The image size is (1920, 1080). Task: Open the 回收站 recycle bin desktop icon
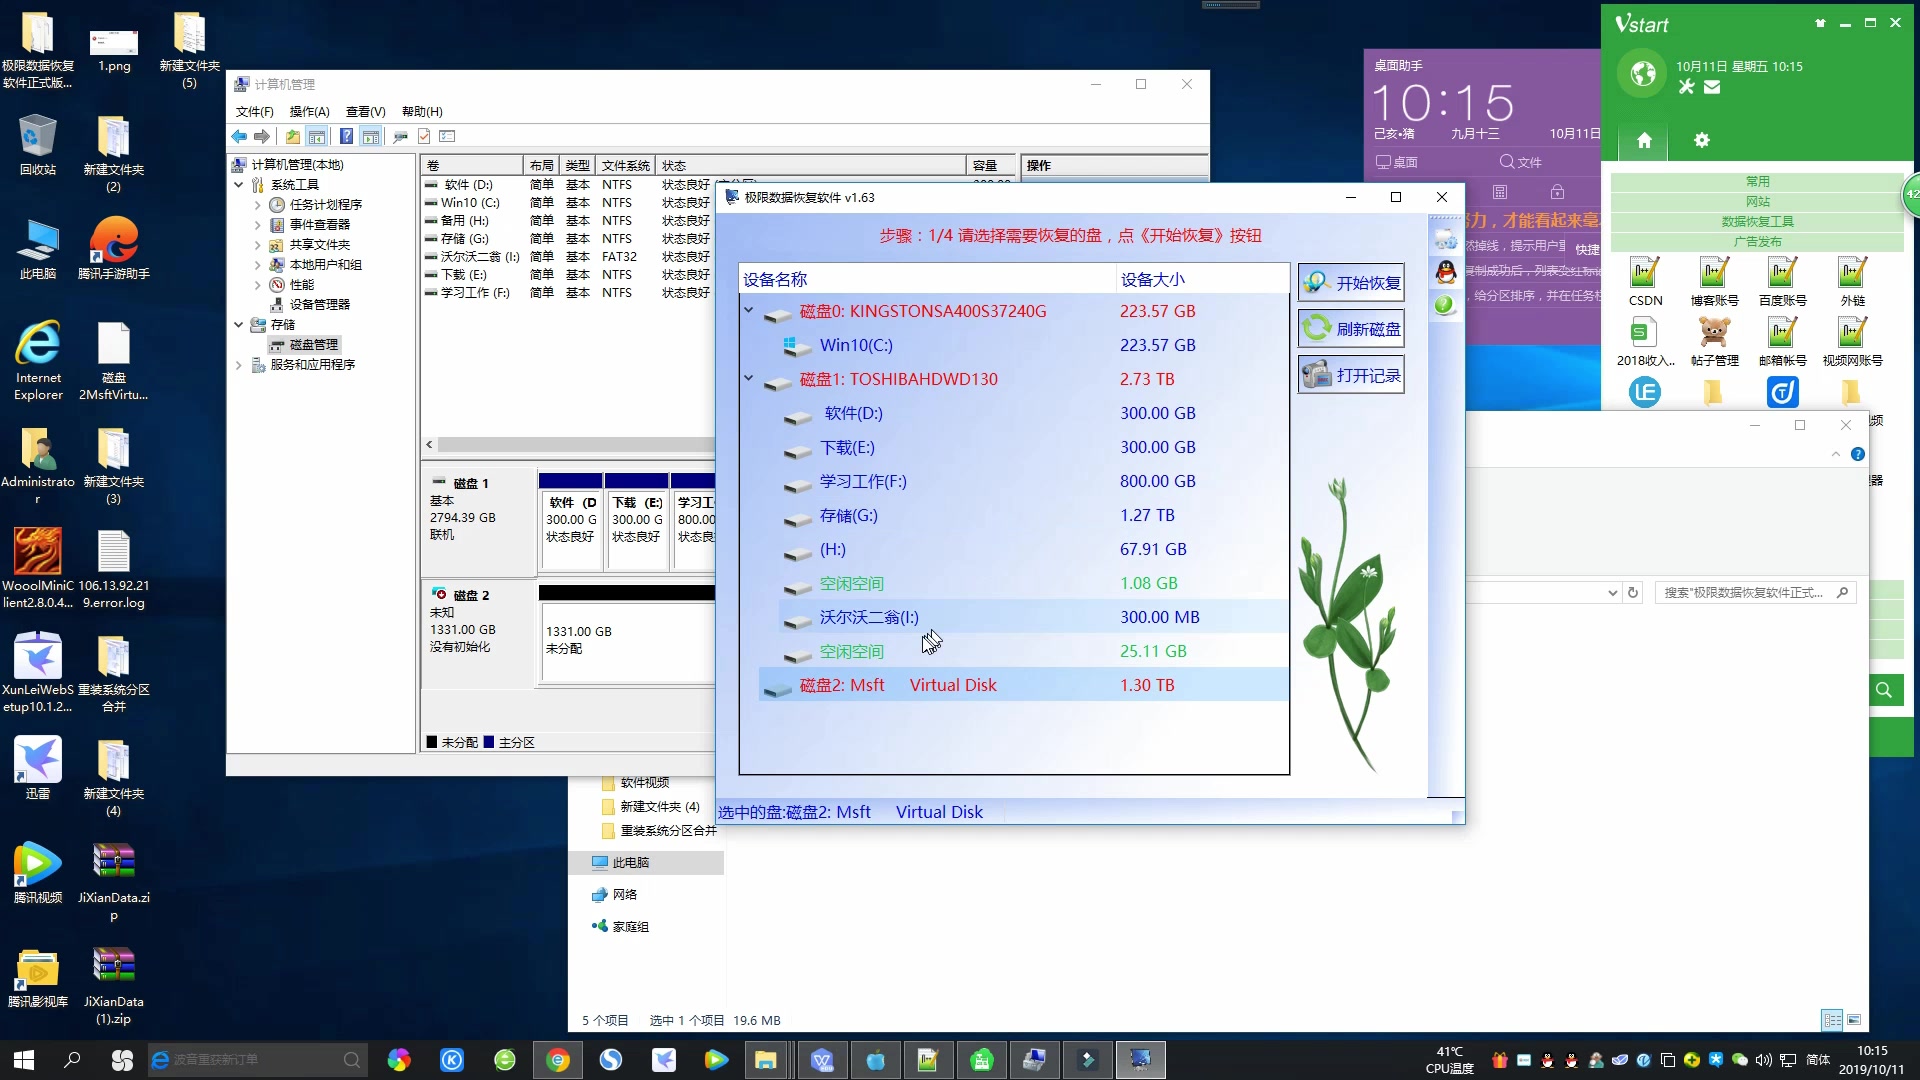coord(37,144)
